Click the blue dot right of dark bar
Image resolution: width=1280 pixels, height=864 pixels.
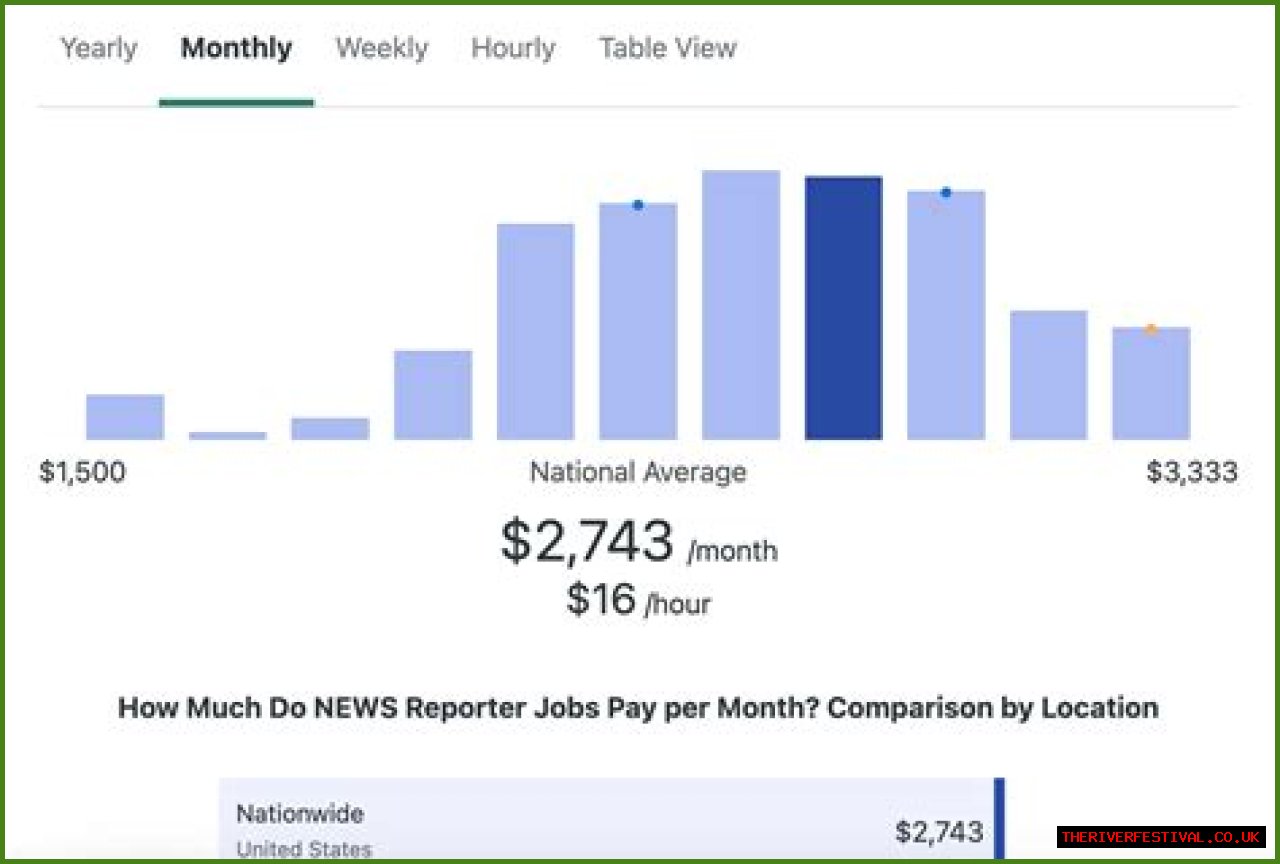[x=946, y=192]
